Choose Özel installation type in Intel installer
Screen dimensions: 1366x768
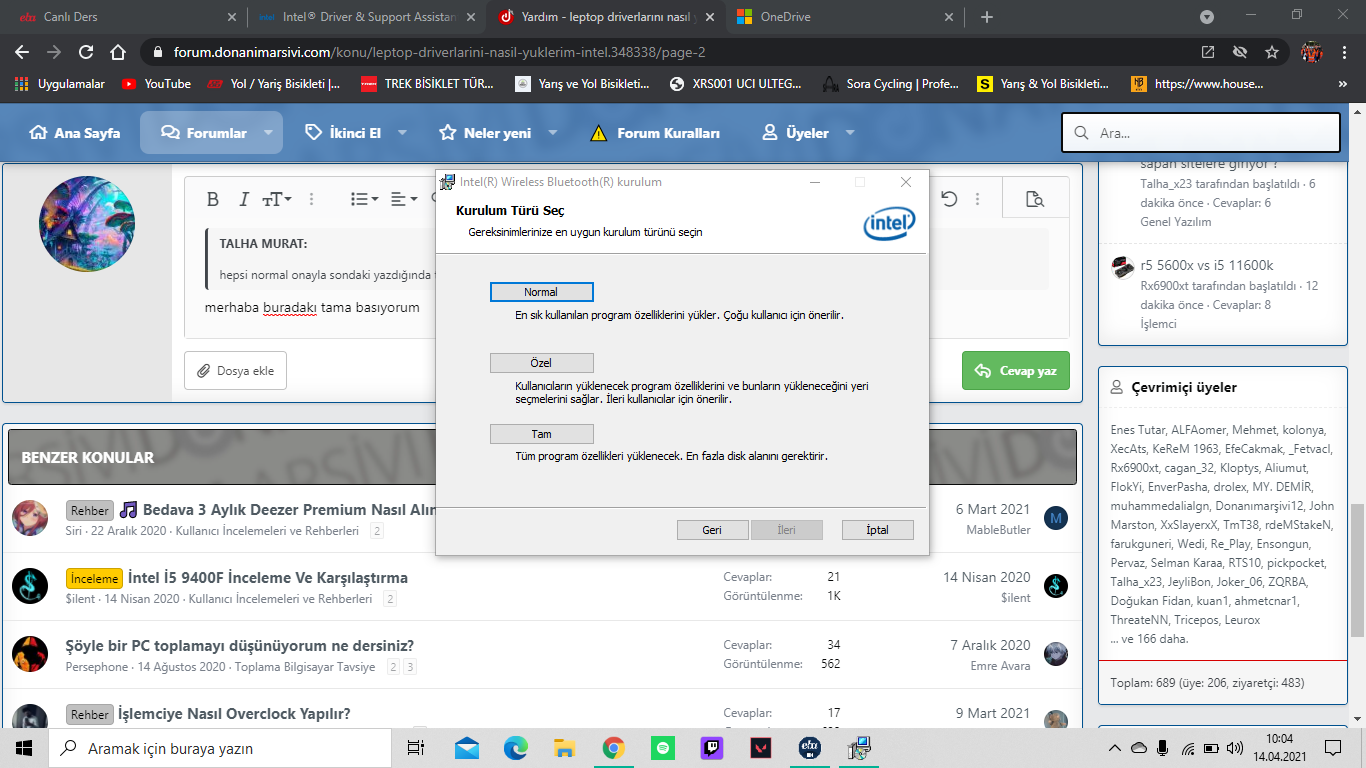click(x=541, y=363)
